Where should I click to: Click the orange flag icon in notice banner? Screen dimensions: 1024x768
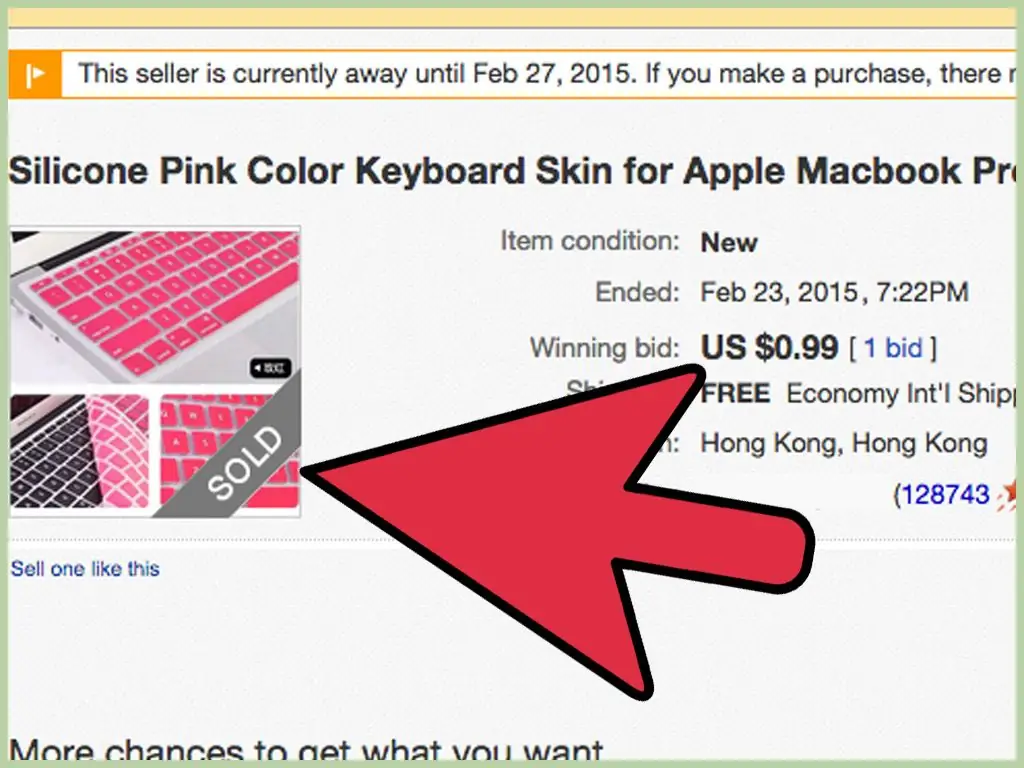(x=35, y=74)
